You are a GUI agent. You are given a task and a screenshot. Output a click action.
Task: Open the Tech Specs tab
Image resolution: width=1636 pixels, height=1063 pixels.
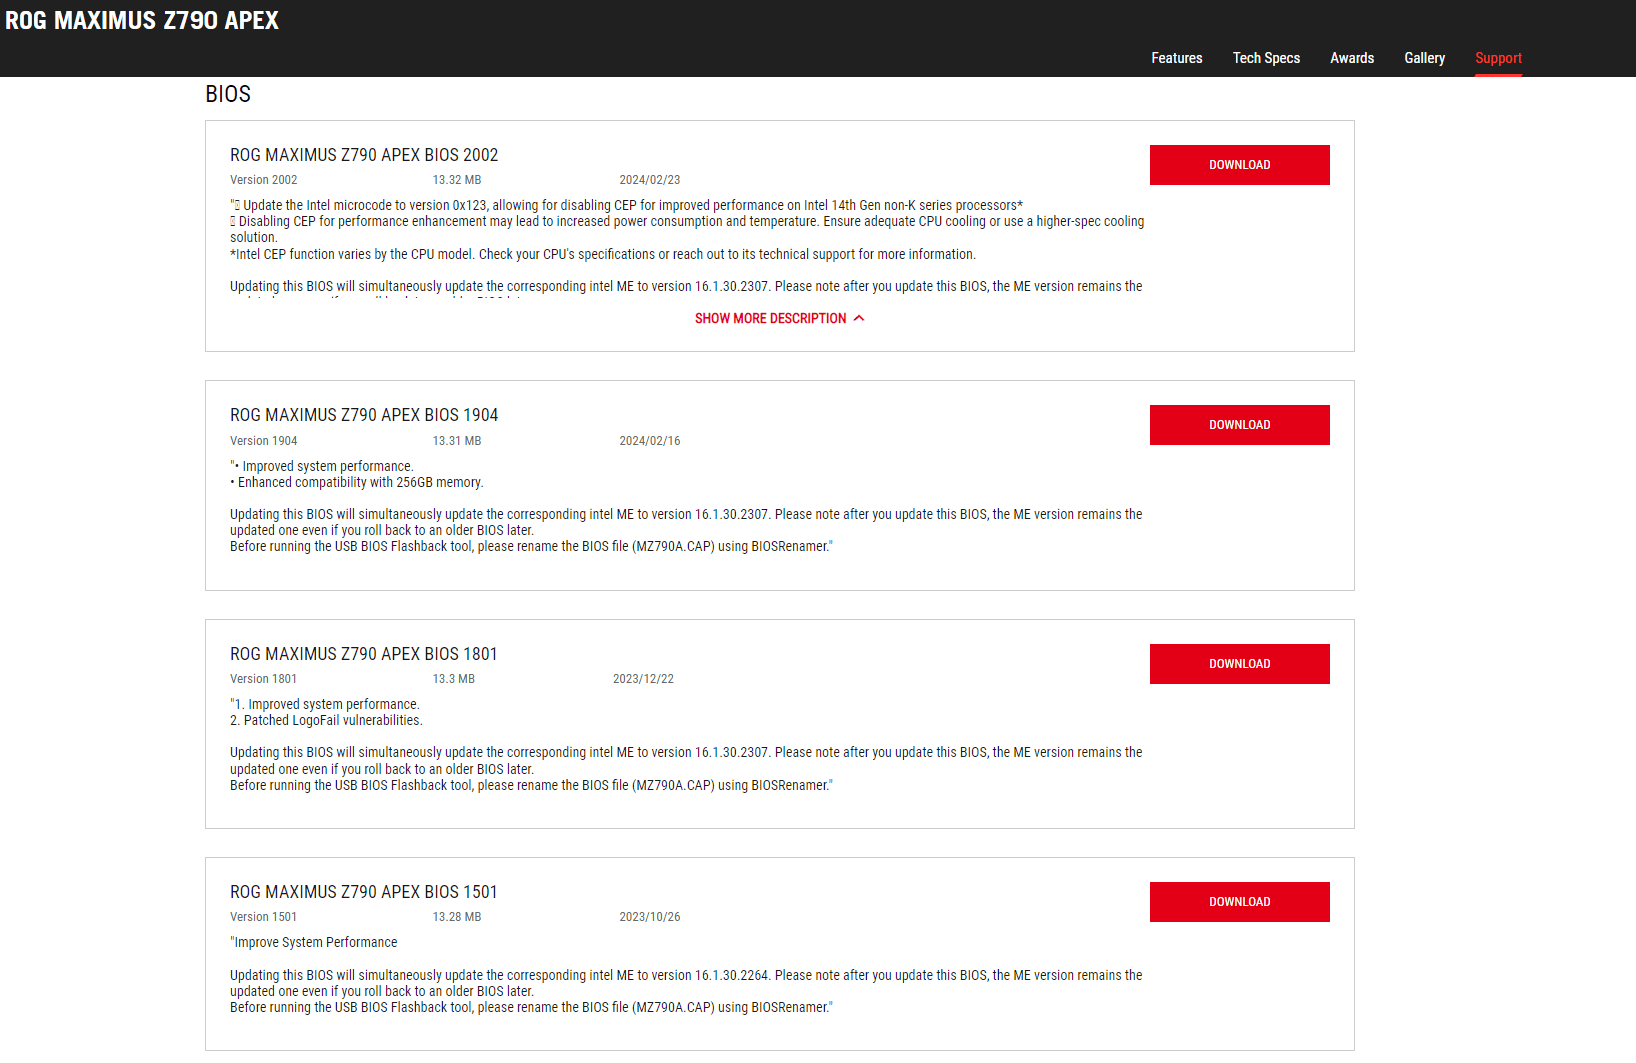coord(1266,58)
